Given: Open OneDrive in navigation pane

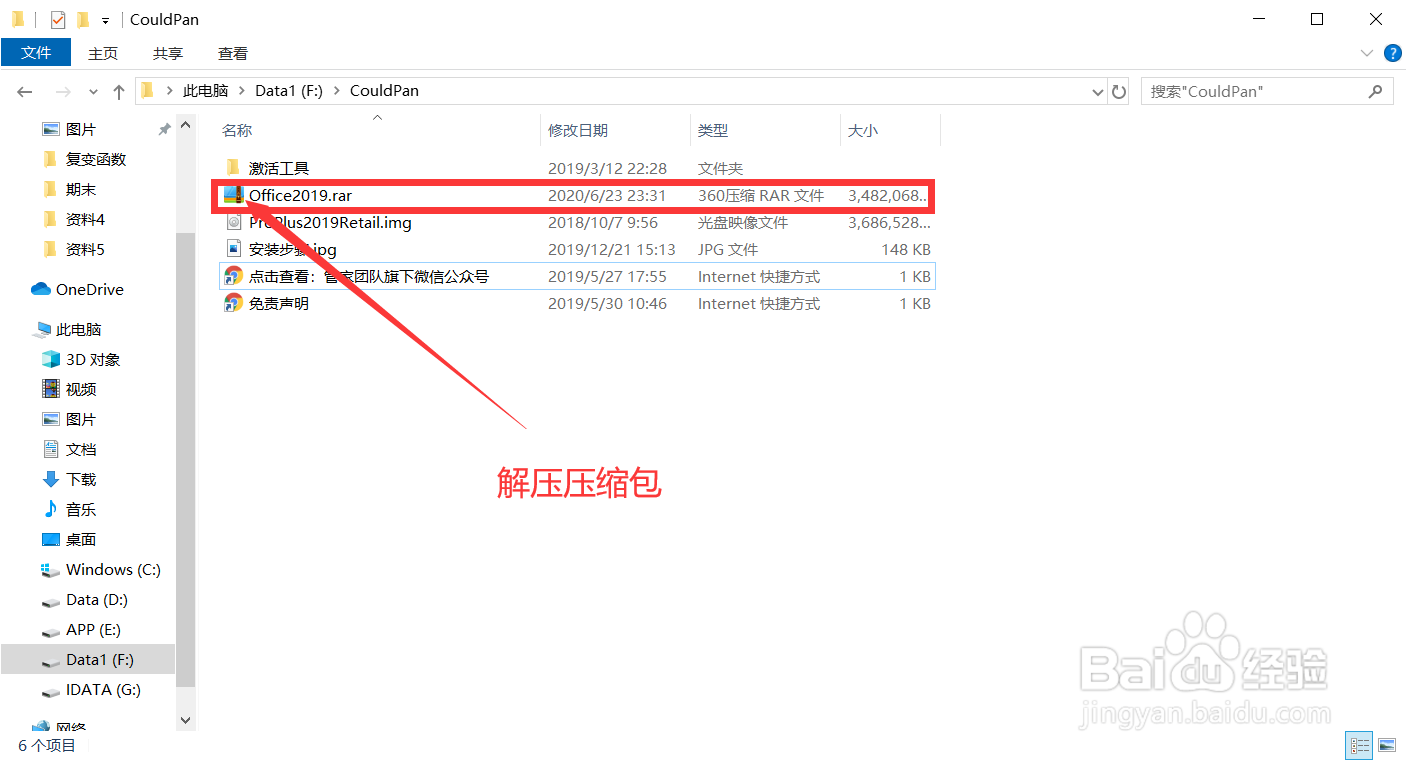Looking at the screenshot, I should (90, 289).
